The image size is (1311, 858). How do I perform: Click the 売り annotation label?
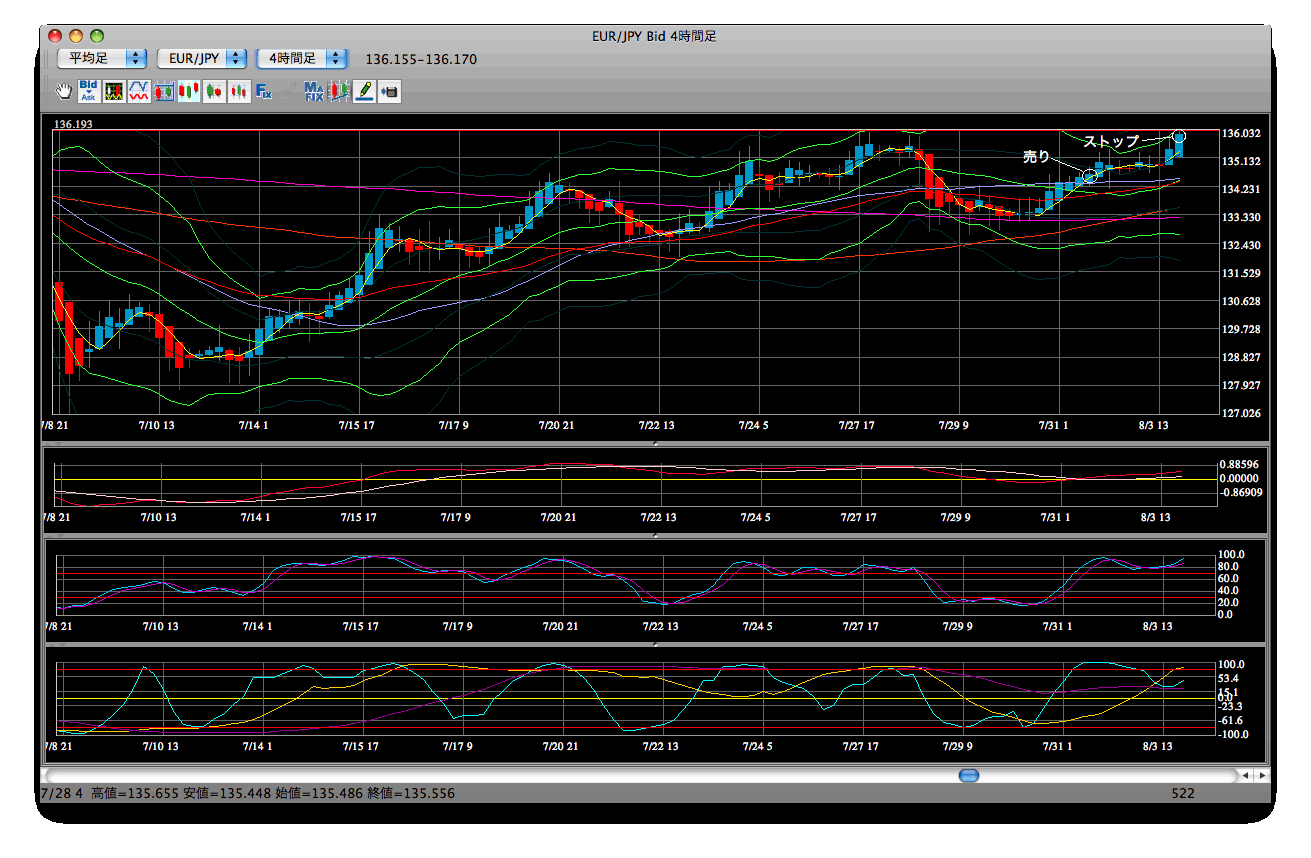[1037, 157]
